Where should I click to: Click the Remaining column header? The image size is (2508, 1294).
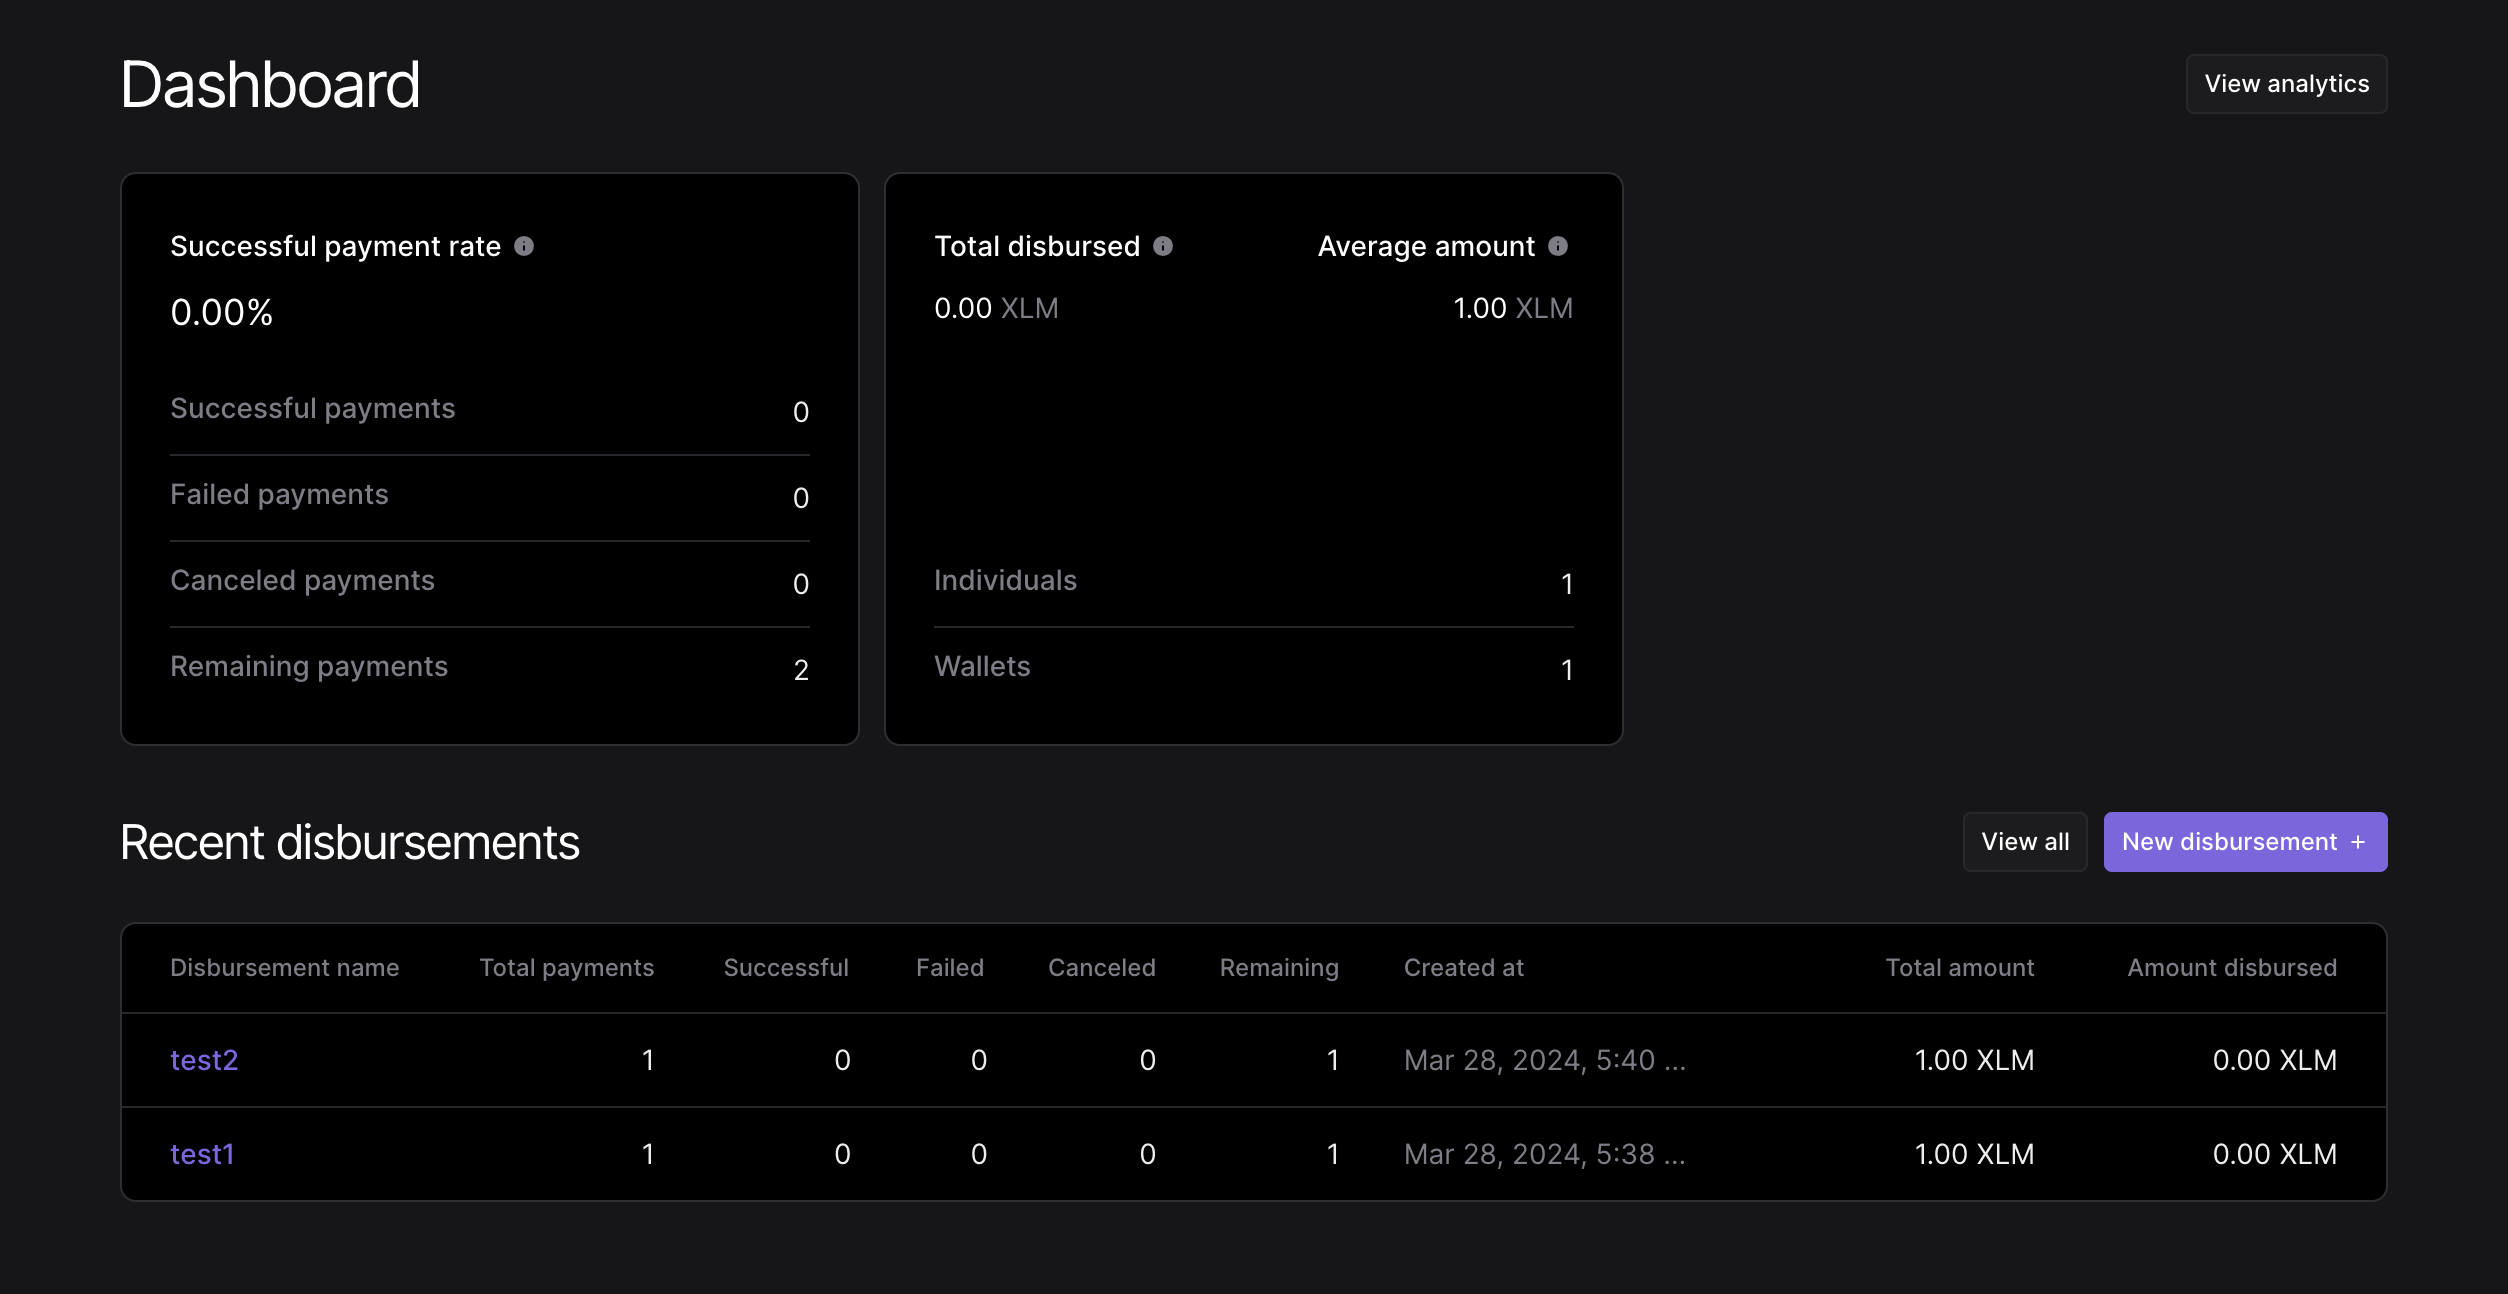click(1279, 967)
